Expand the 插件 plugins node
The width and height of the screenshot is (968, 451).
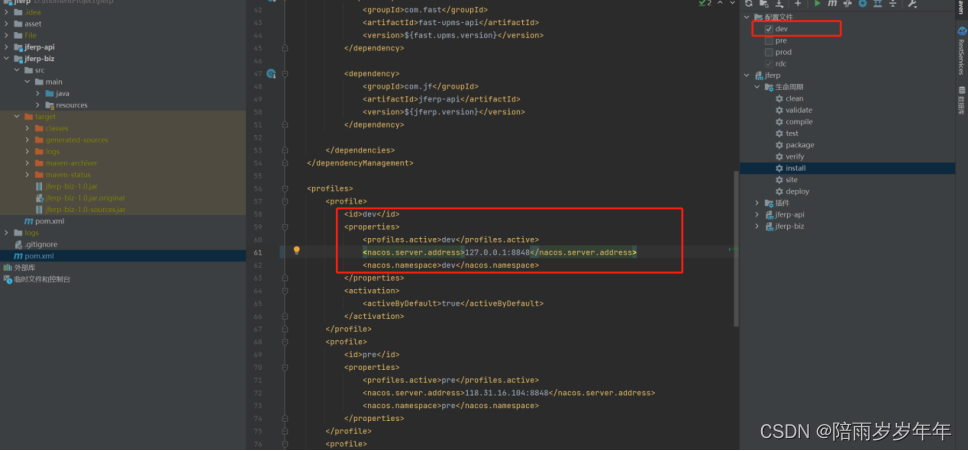pos(757,203)
